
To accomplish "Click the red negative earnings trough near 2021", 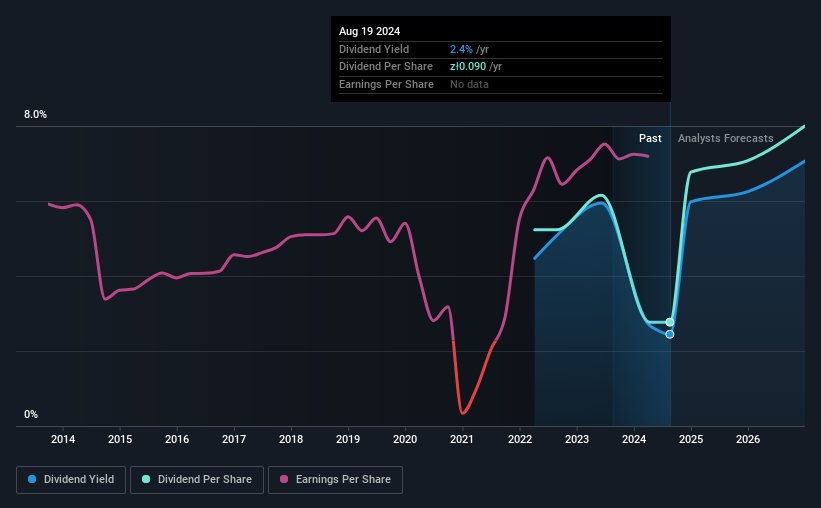I will 463,412.
